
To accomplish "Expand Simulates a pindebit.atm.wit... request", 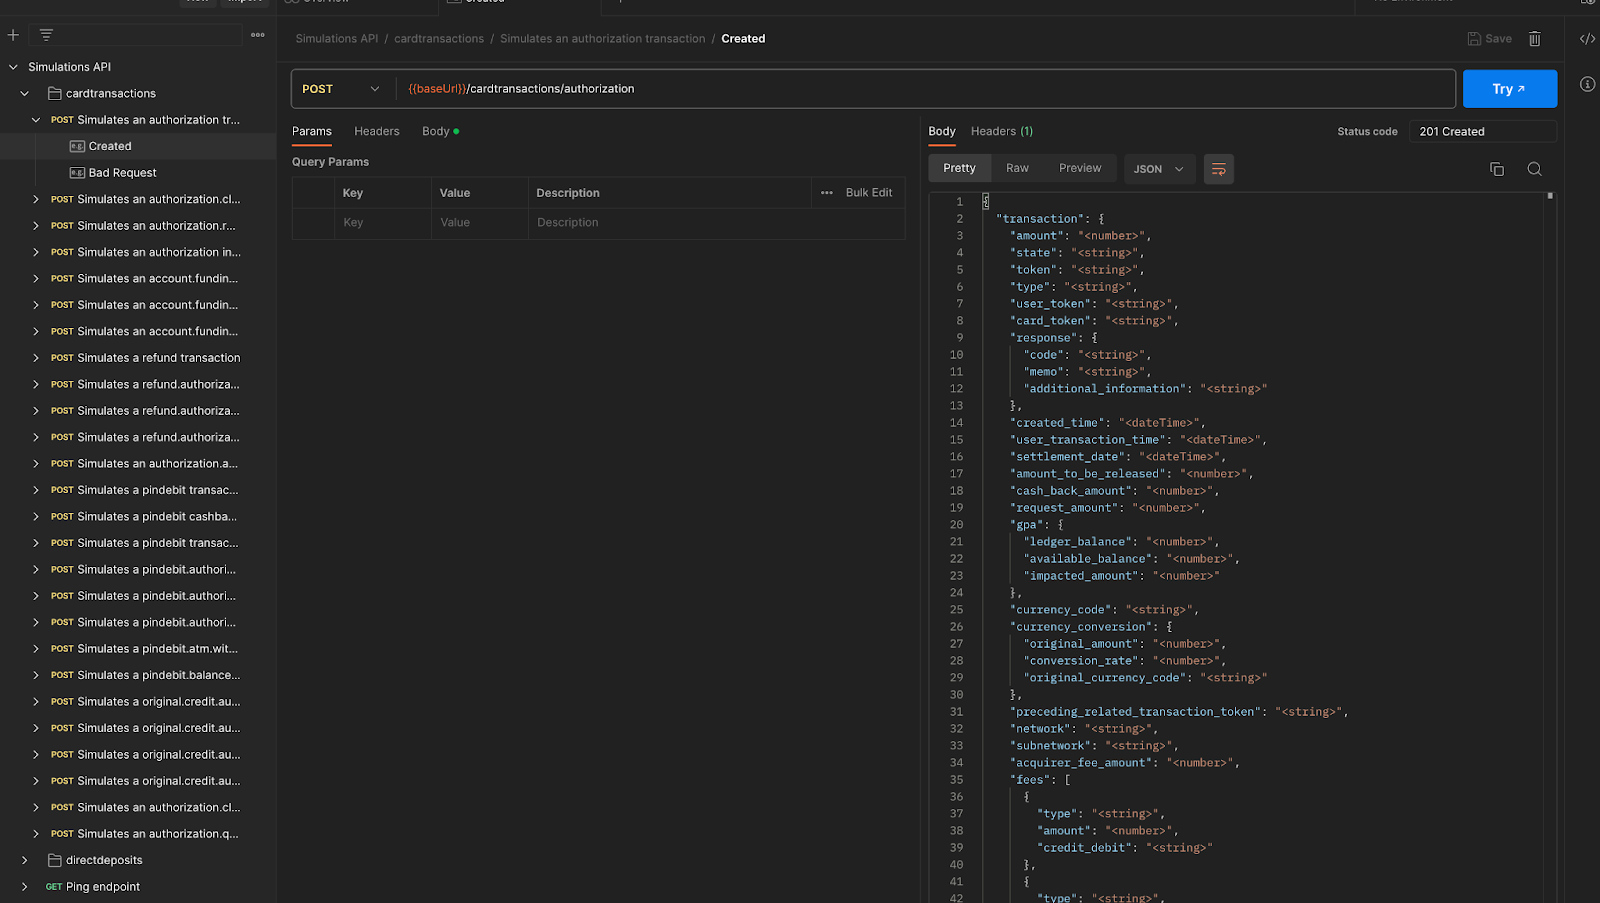I will coord(36,649).
